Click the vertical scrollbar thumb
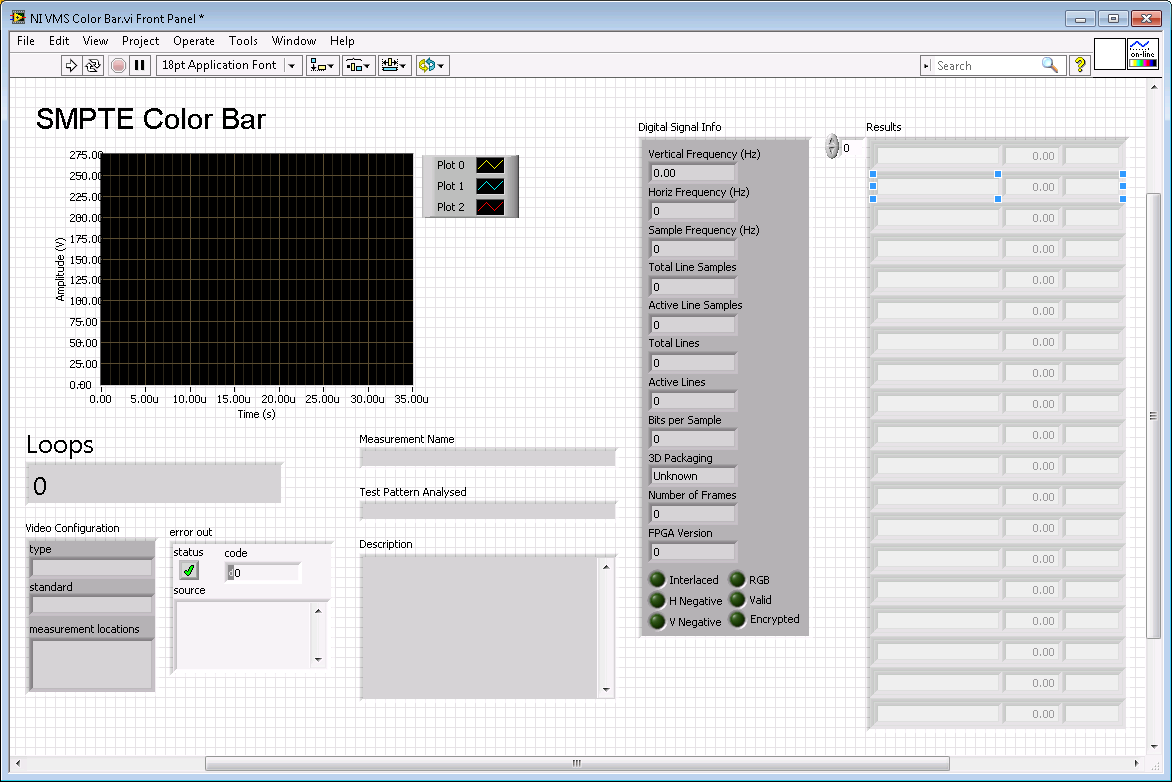This screenshot has width=1172, height=782. tap(1153, 416)
